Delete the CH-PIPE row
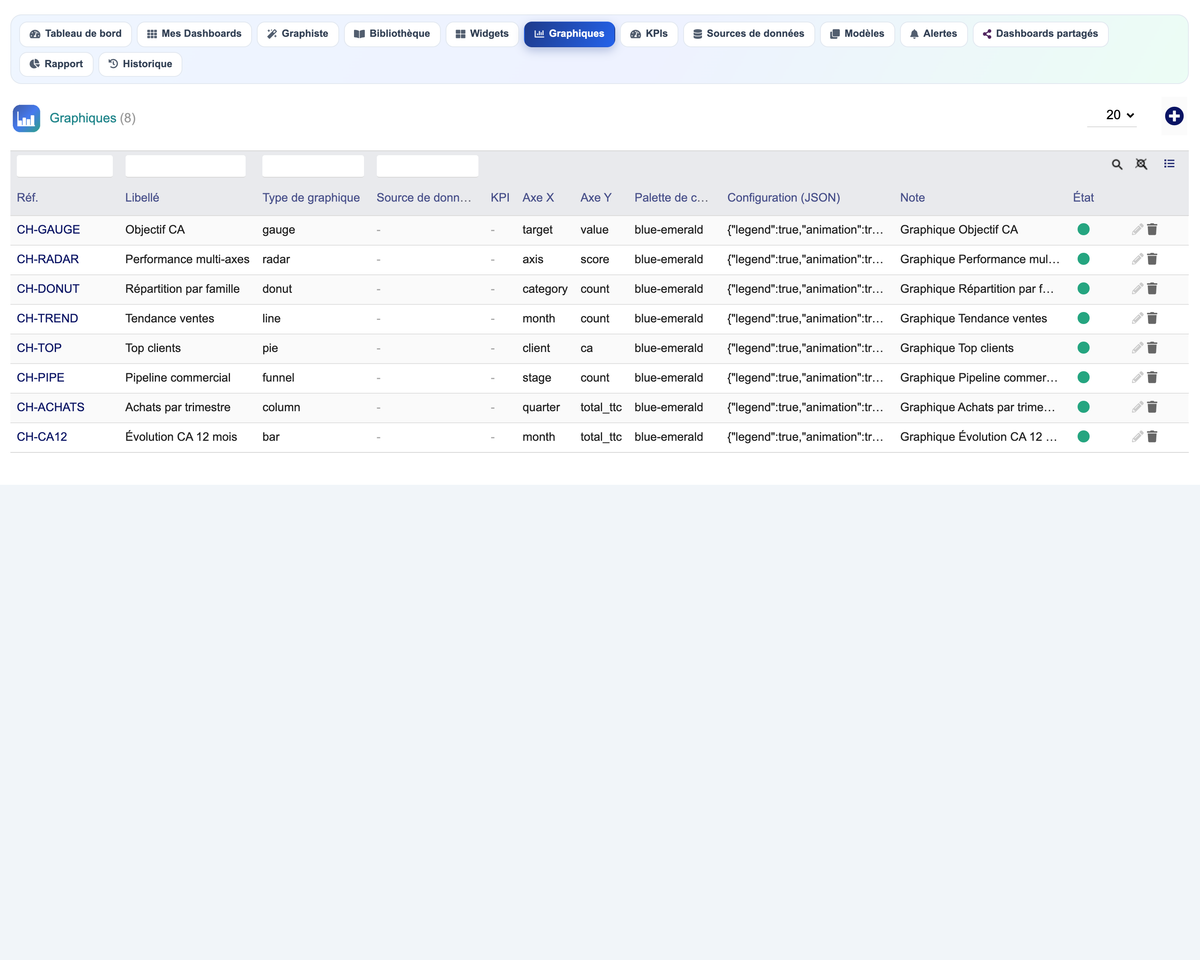 (1152, 378)
